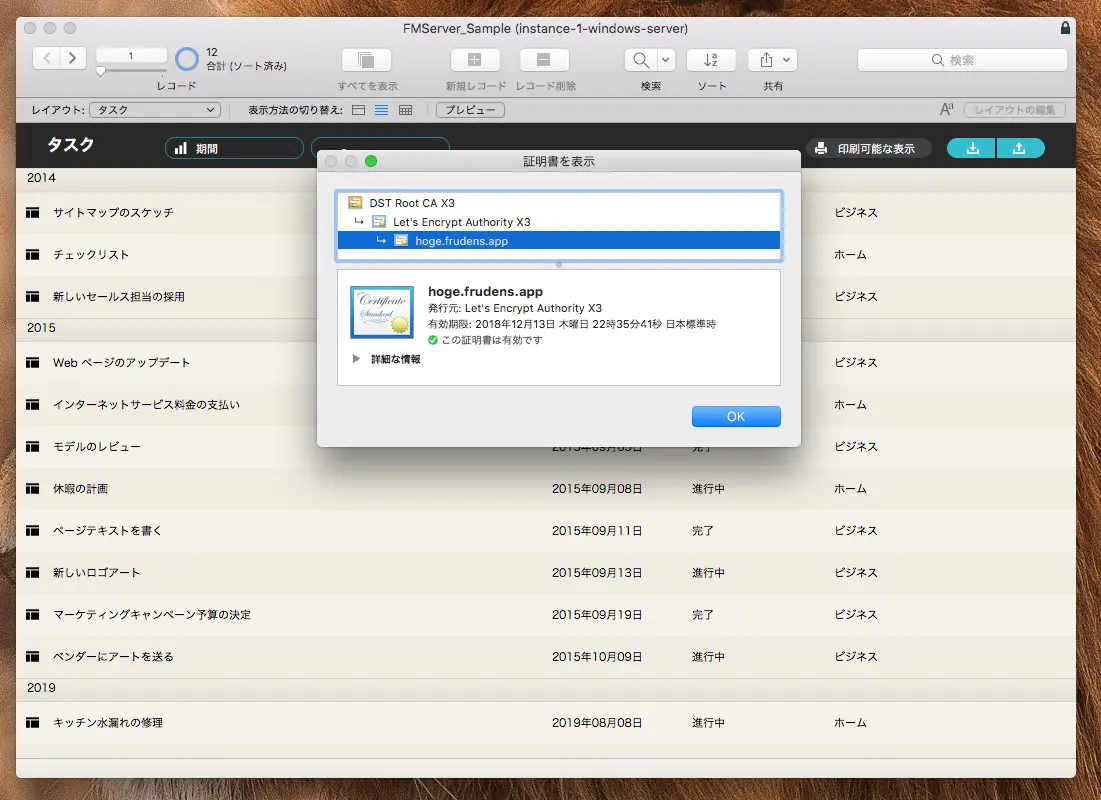Click the formatting bar Aa icon
The width and height of the screenshot is (1101, 800).
(947, 110)
